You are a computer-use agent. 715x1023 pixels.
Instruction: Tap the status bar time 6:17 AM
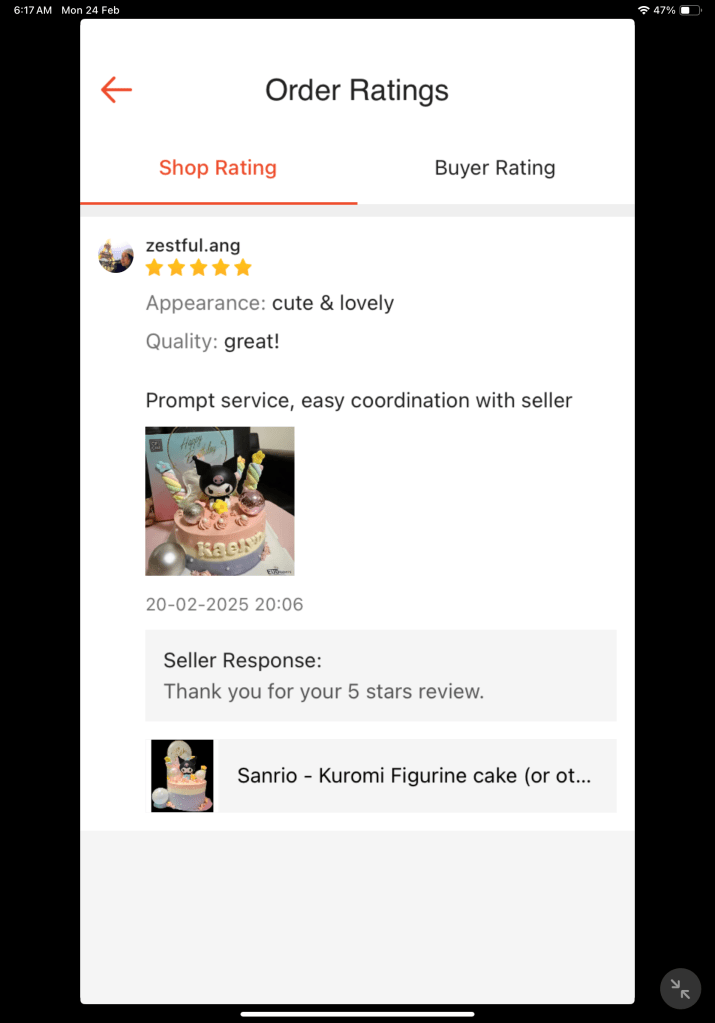(x=33, y=10)
